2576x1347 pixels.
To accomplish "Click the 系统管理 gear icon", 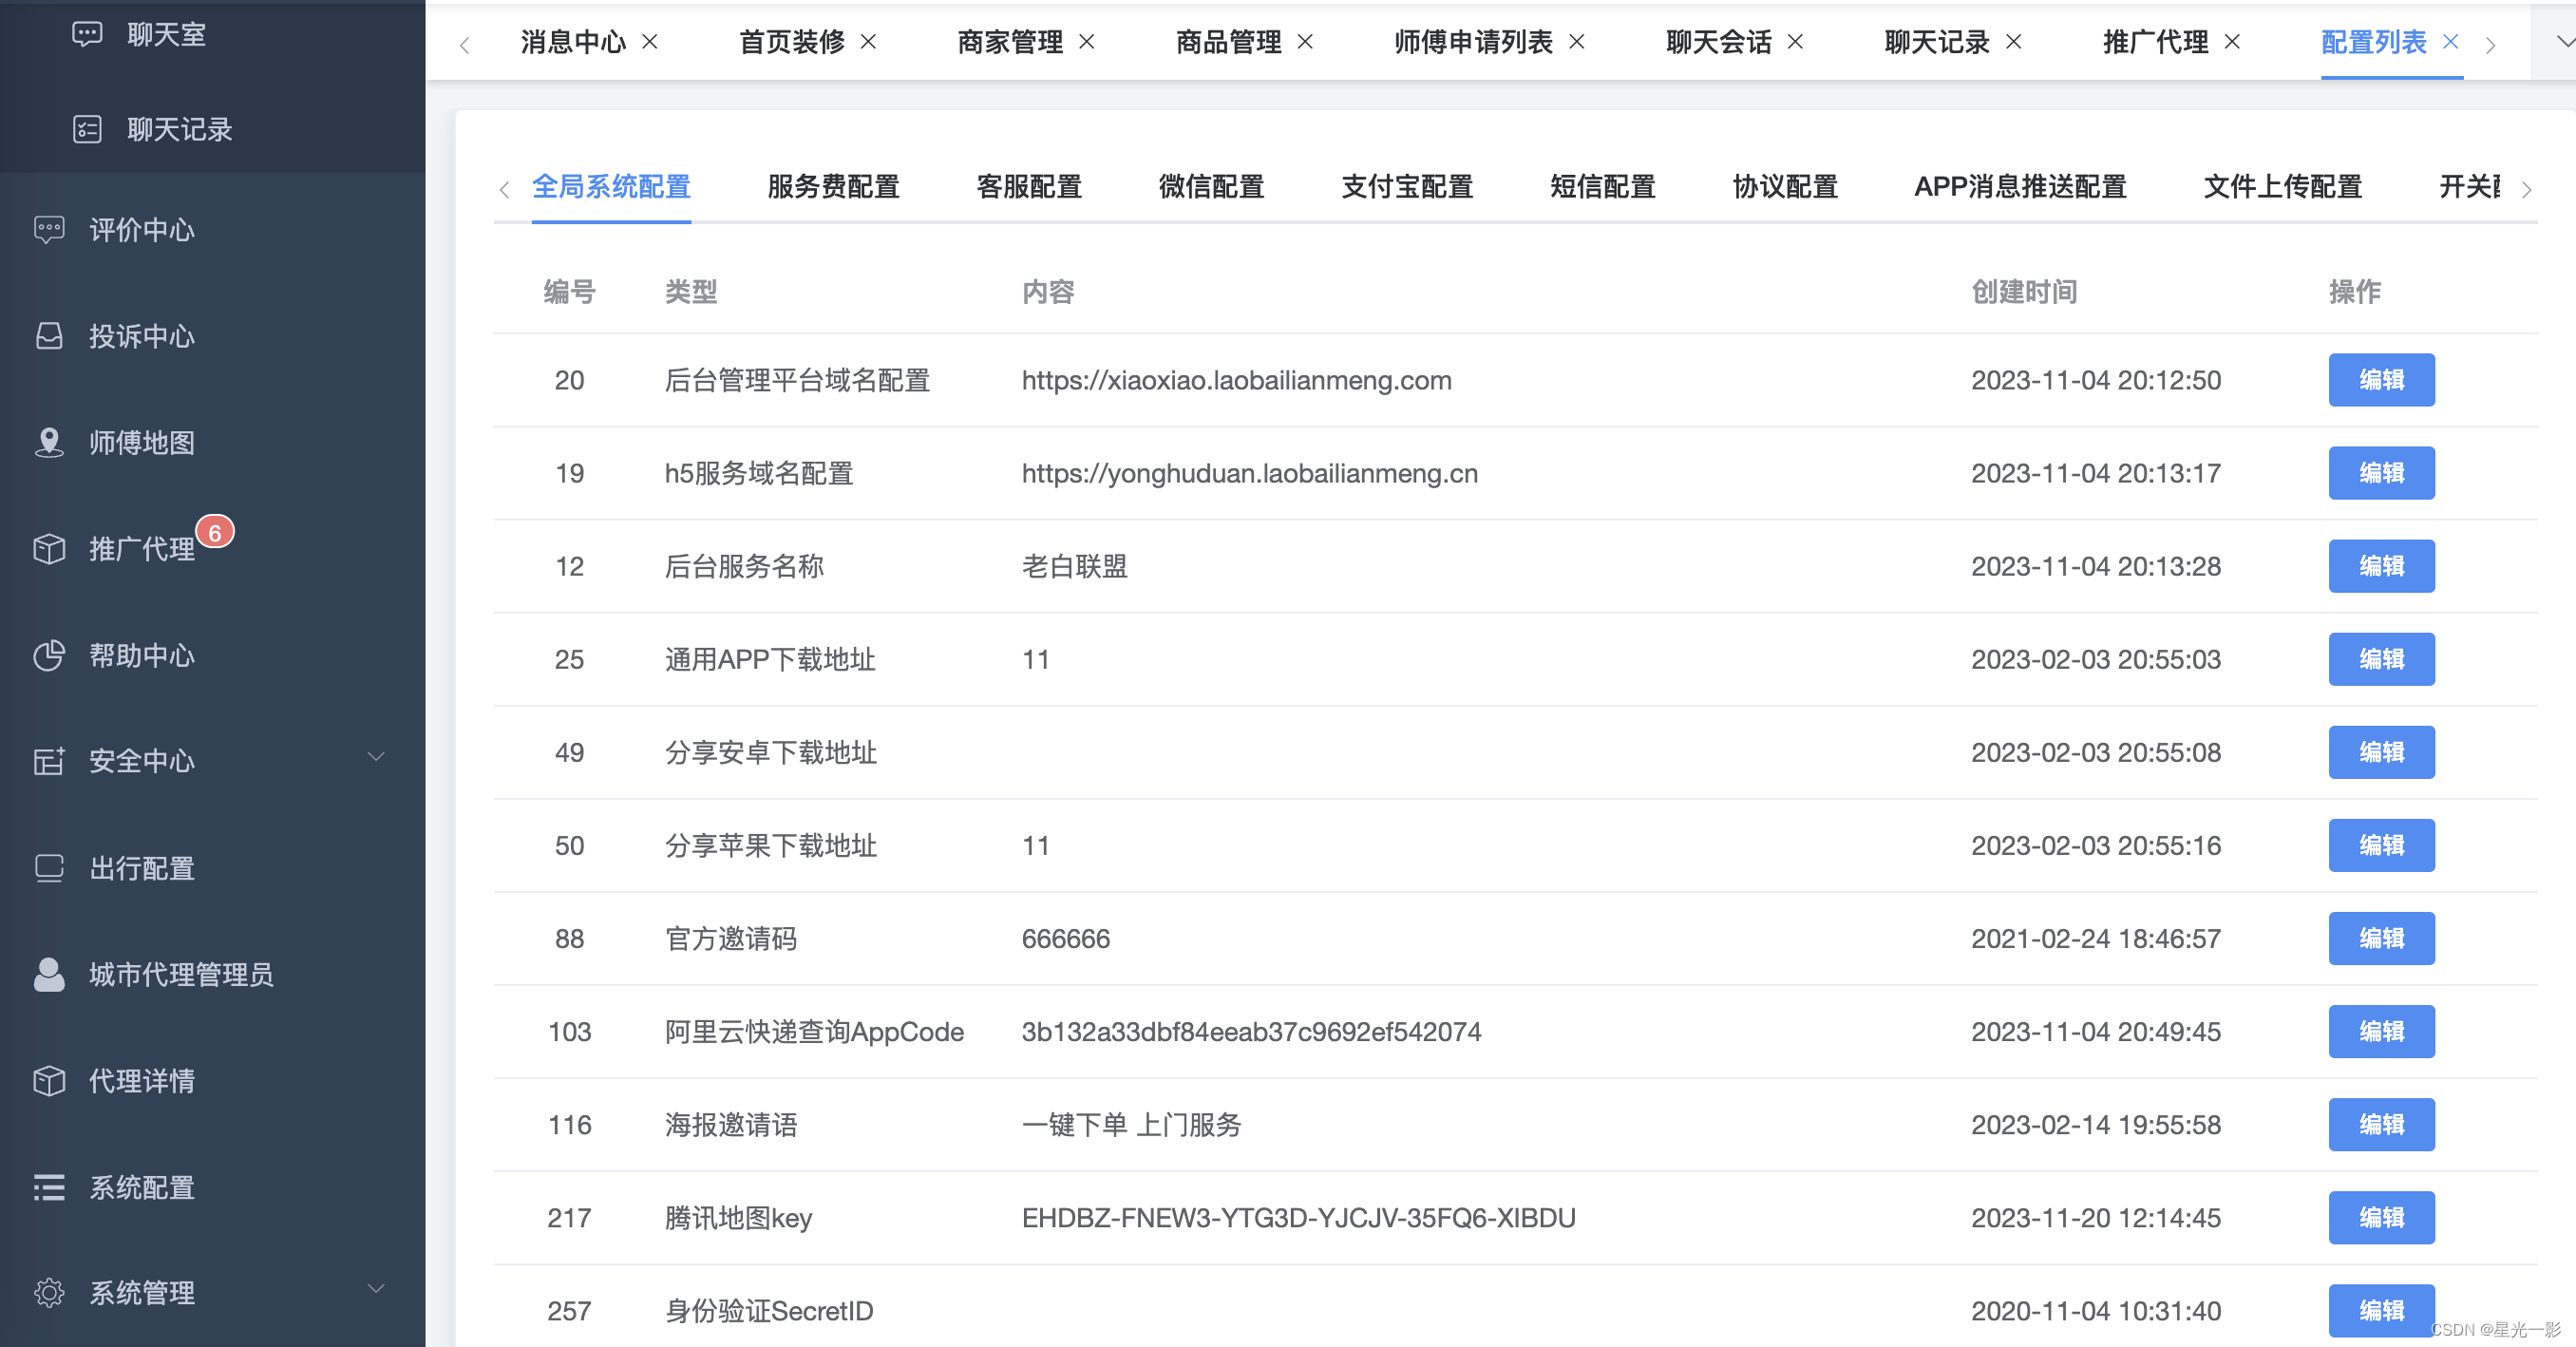I will (x=49, y=1292).
